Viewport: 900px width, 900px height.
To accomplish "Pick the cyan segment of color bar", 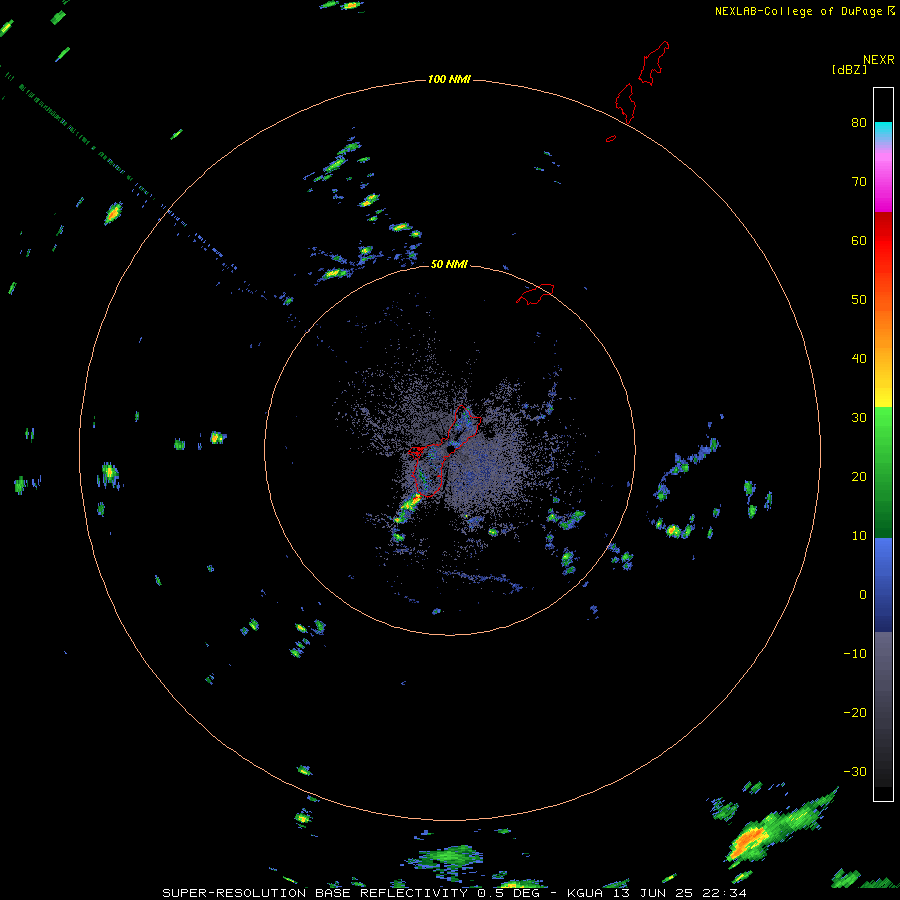I will point(883,129).
